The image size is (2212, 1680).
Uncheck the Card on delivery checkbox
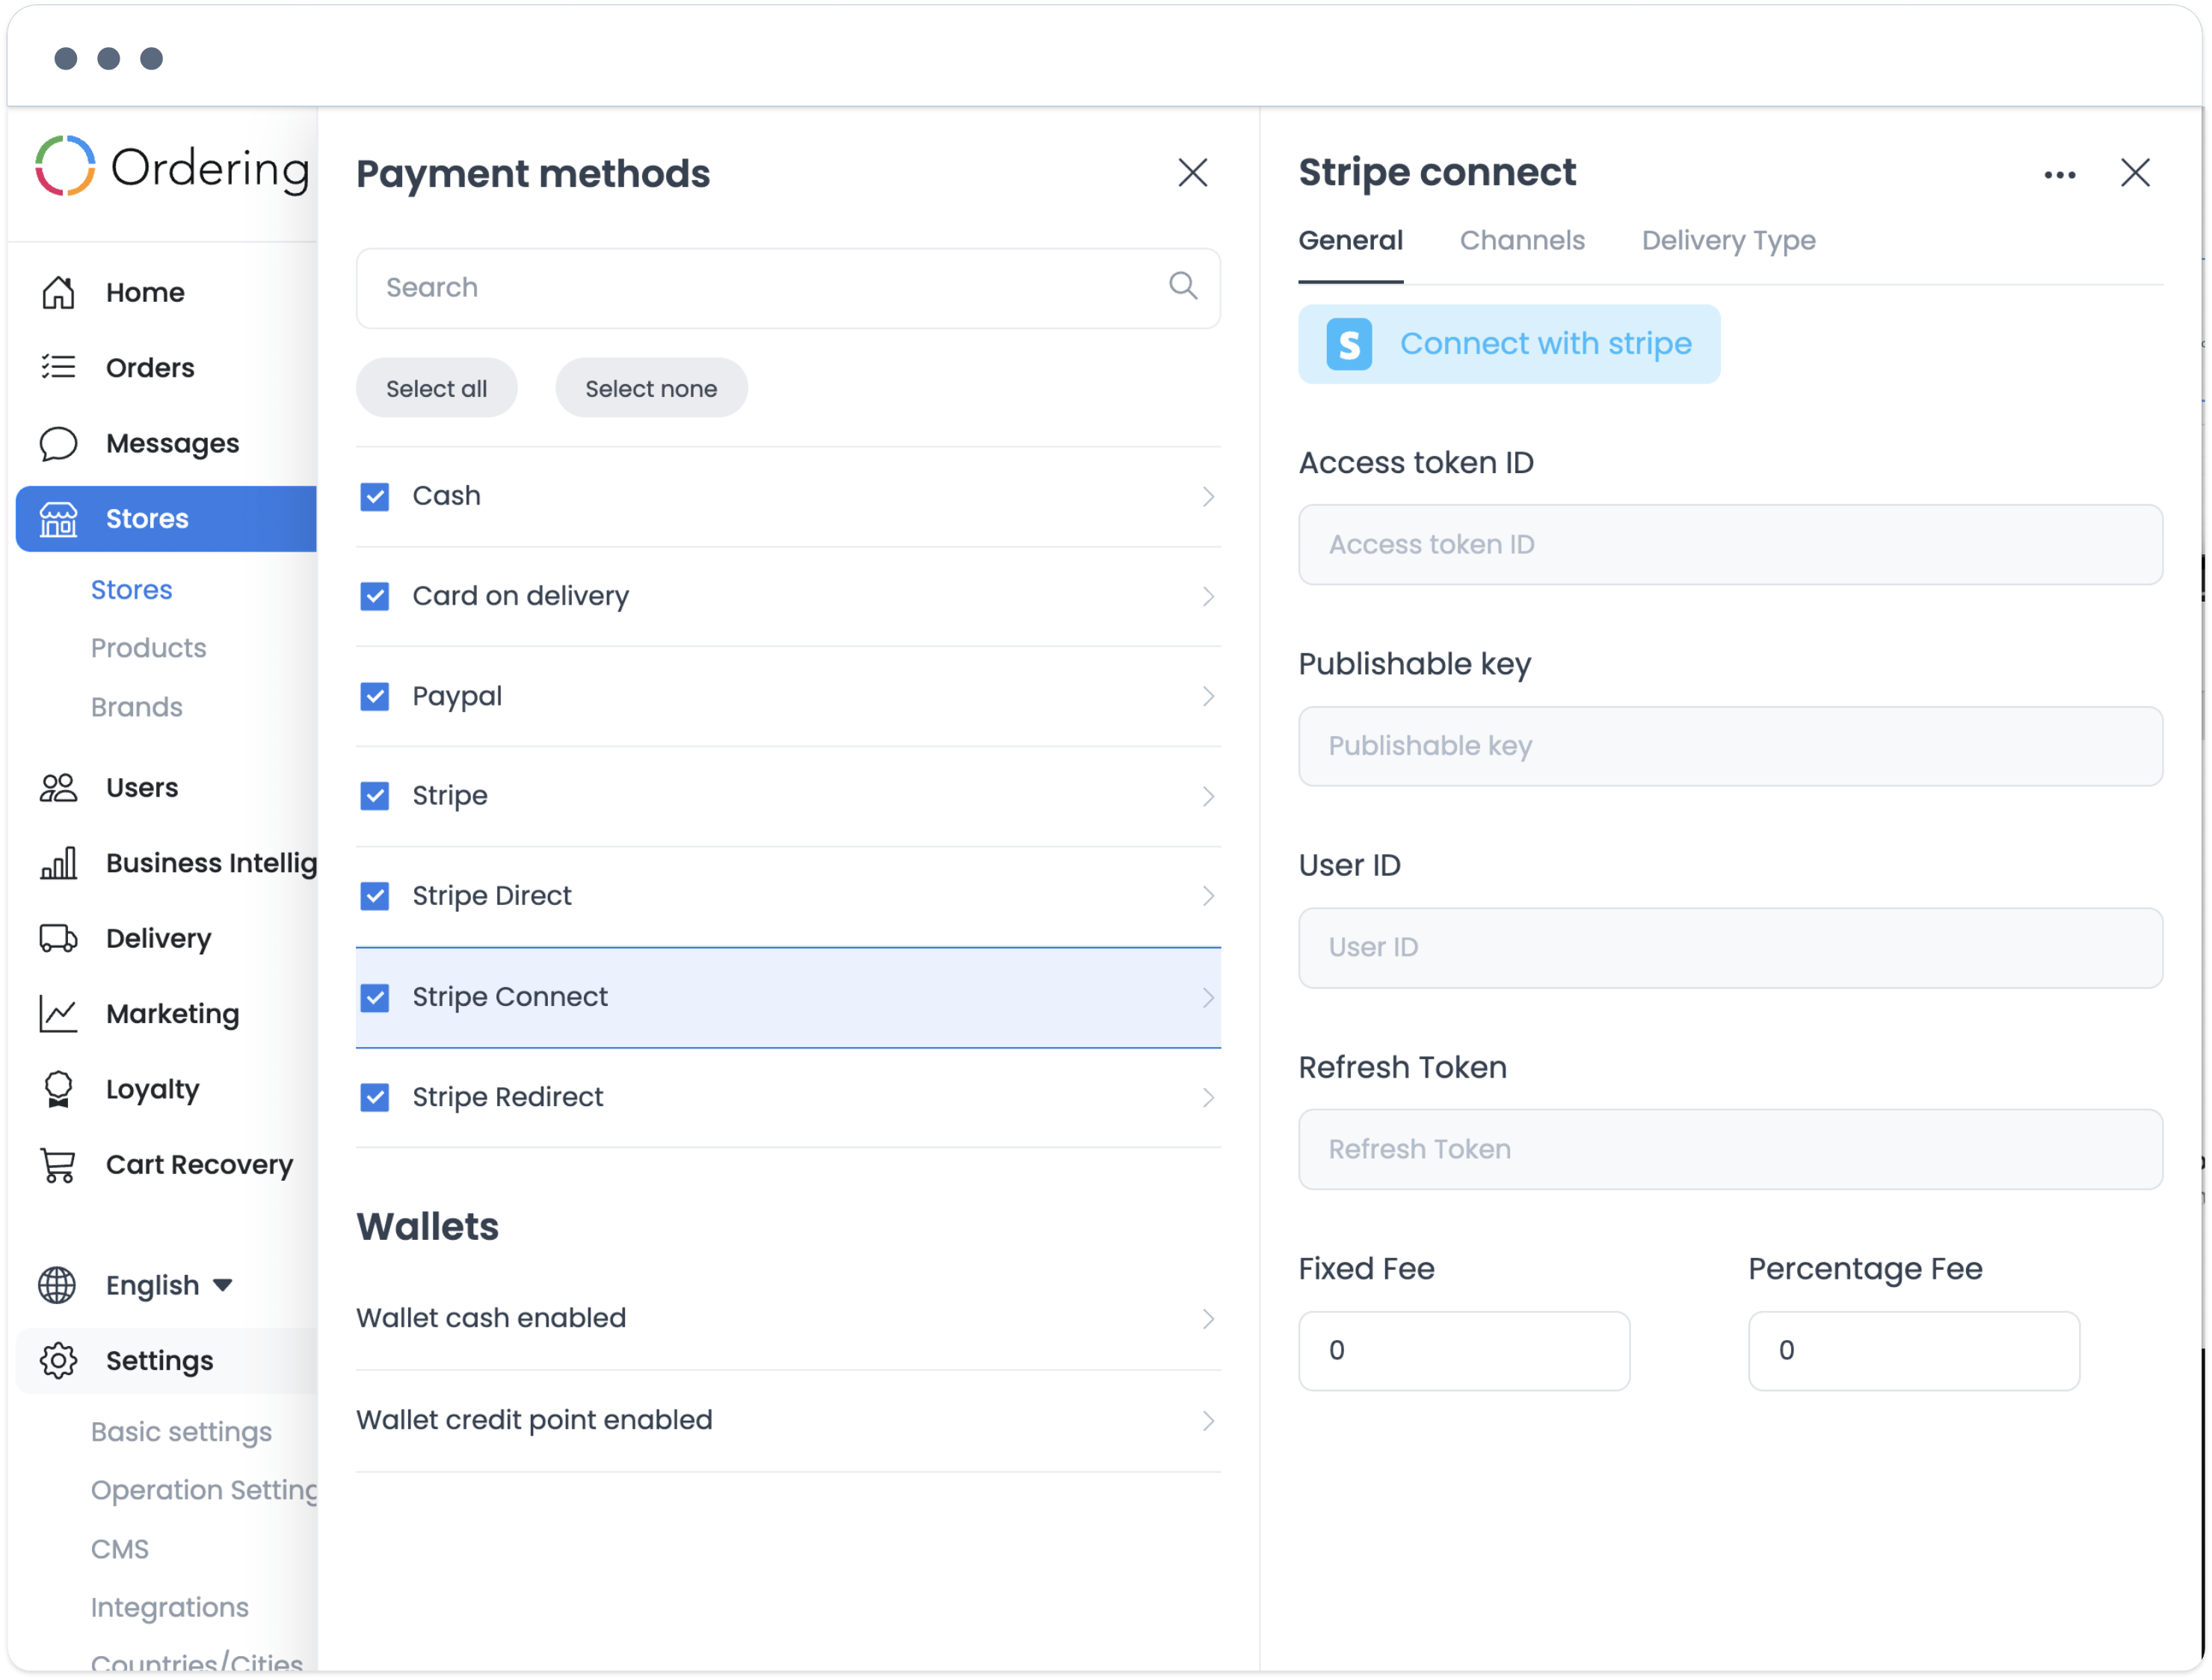[x=375, y=597]
